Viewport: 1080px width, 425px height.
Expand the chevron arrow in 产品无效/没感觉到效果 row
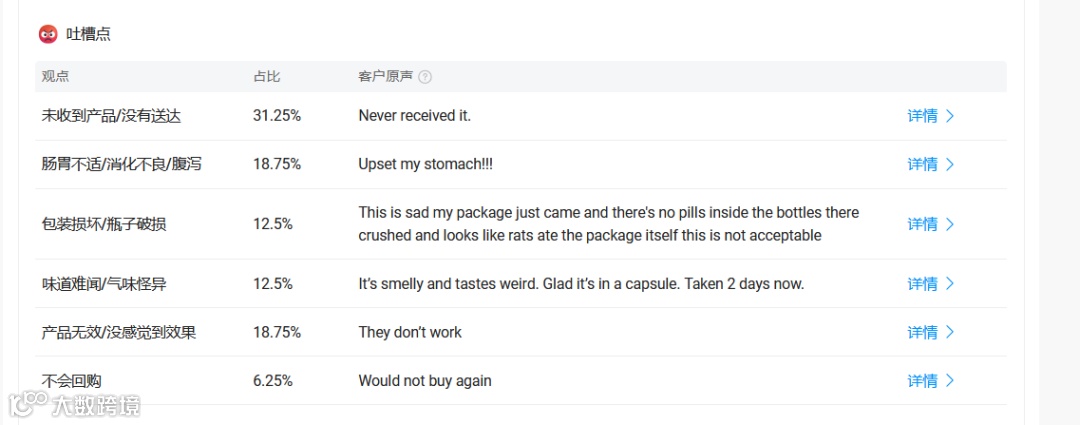point(950,332)
